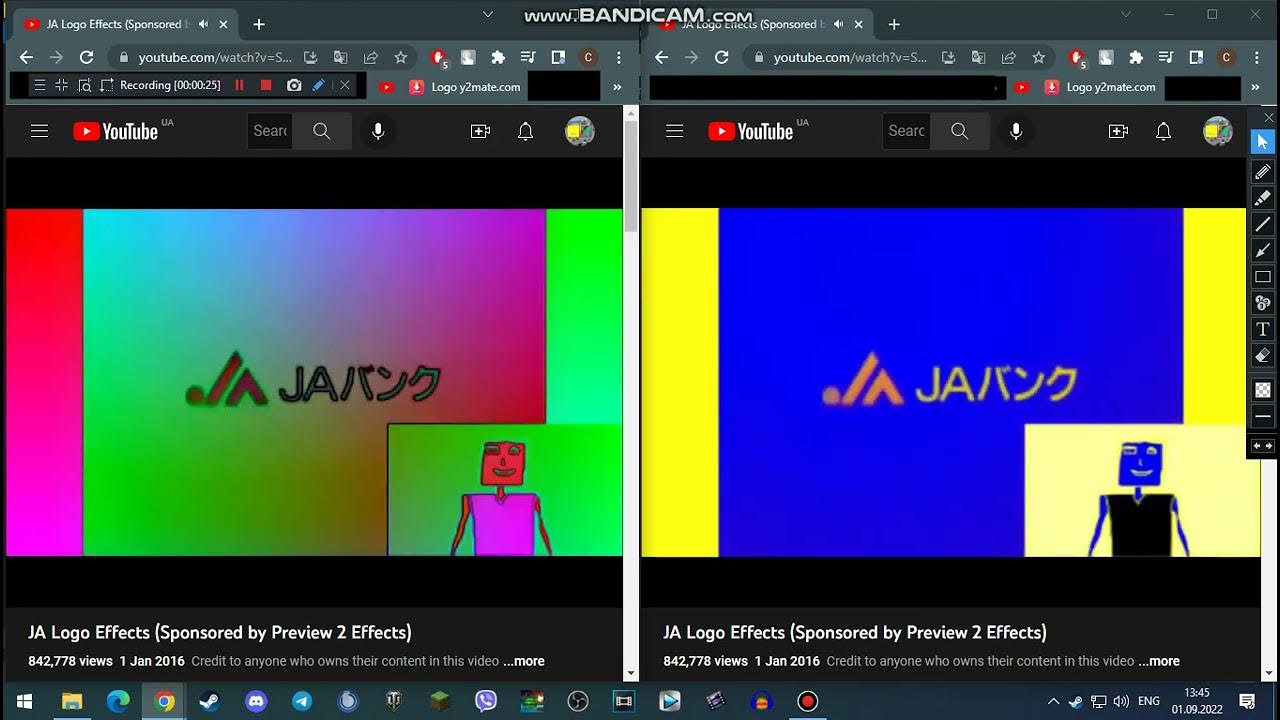The image size is (1280, 720).
Task: Open tab search dropdown in left window
Action: [488, 14]
